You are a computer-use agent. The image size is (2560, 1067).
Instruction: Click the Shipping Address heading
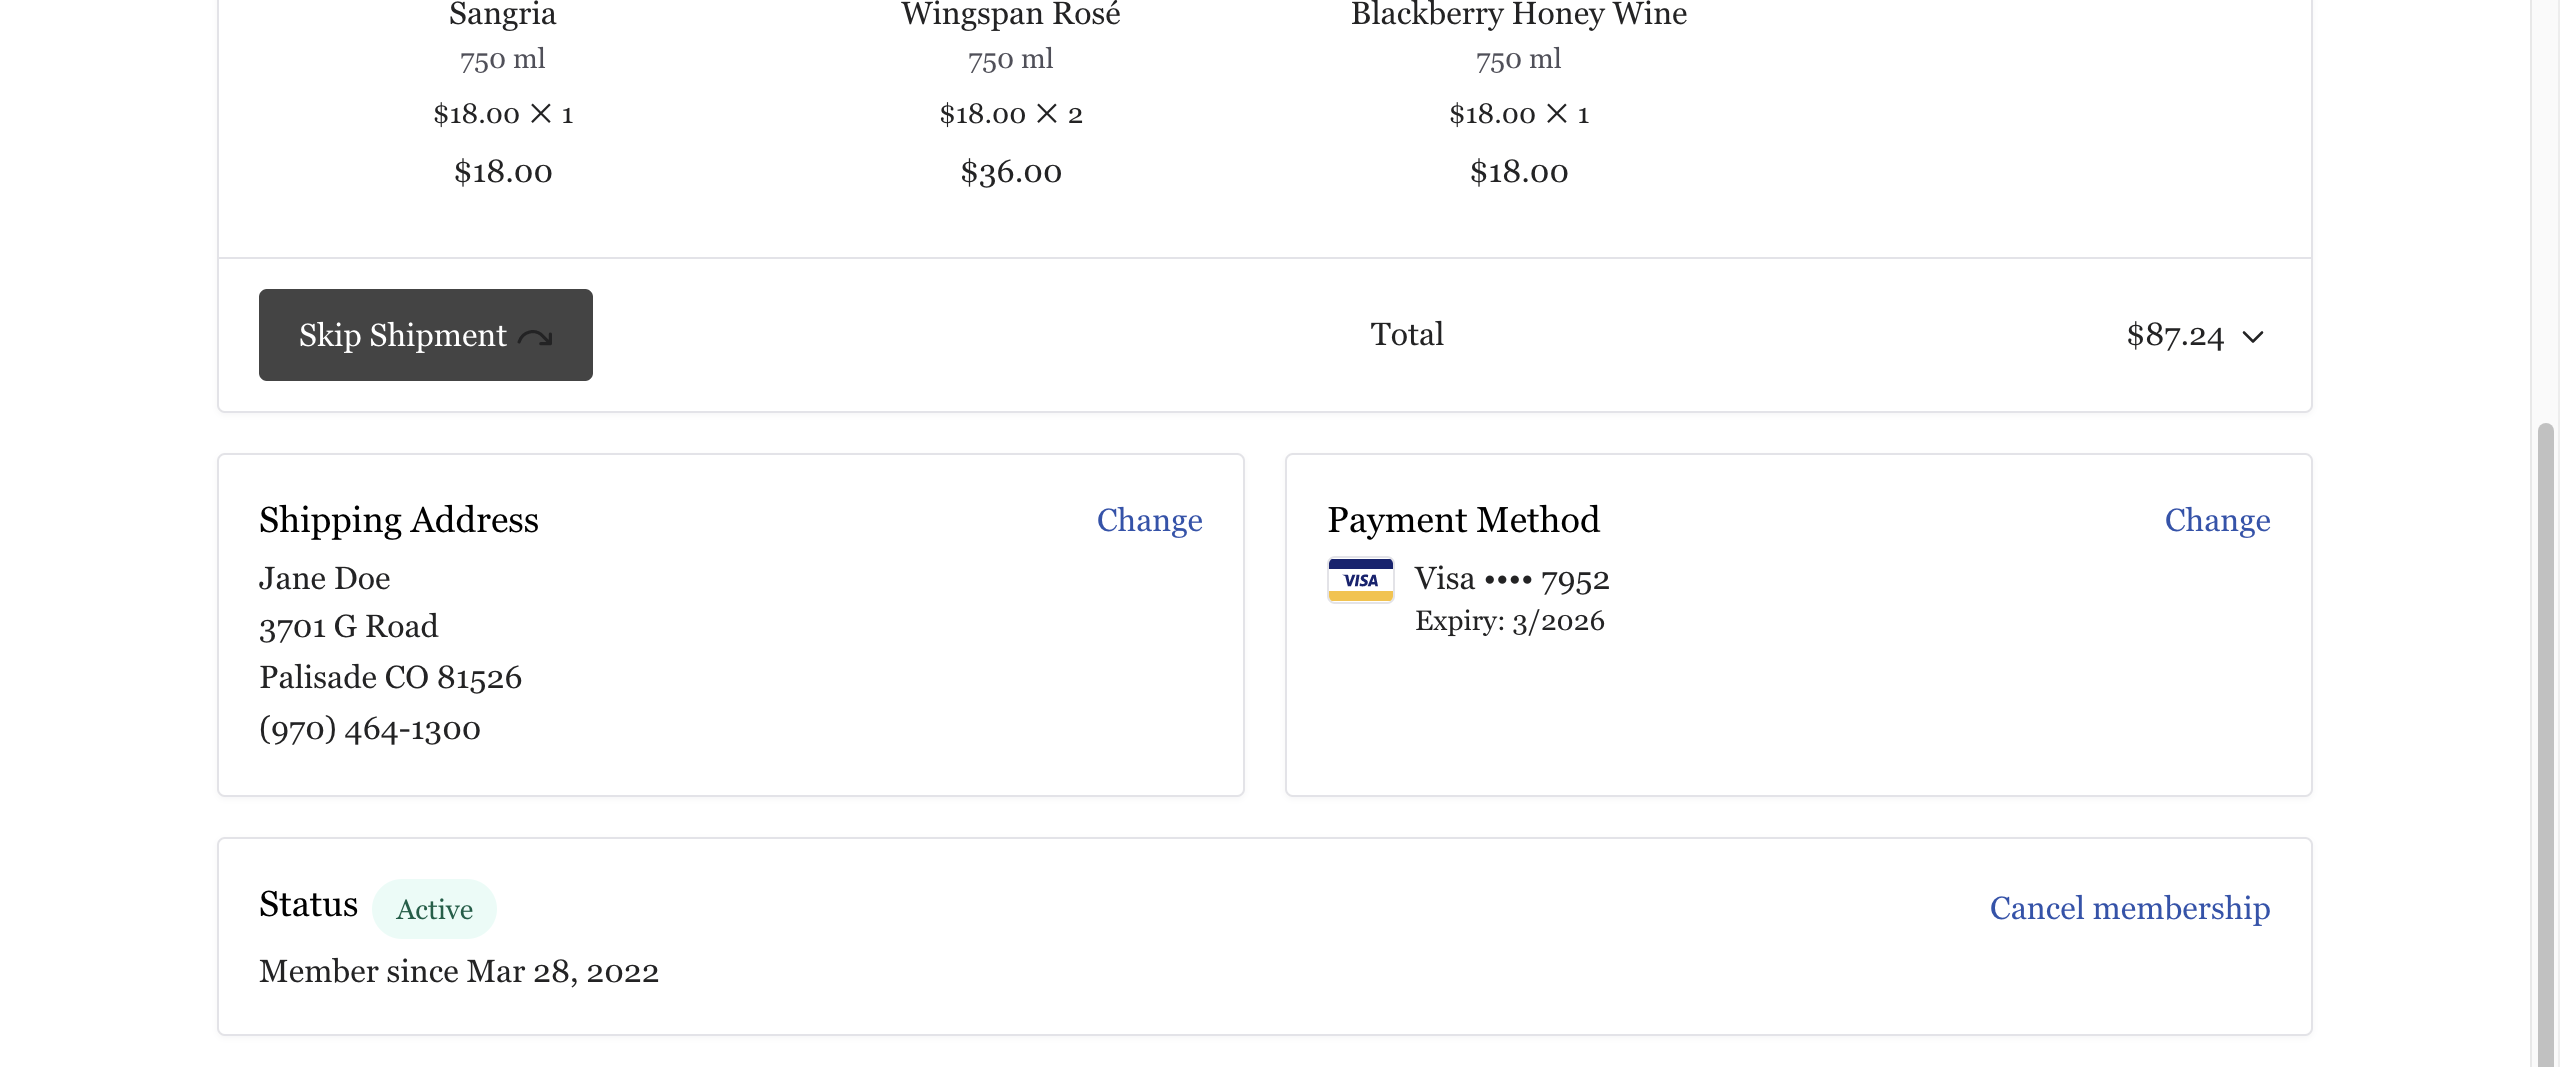coord(398,520)
